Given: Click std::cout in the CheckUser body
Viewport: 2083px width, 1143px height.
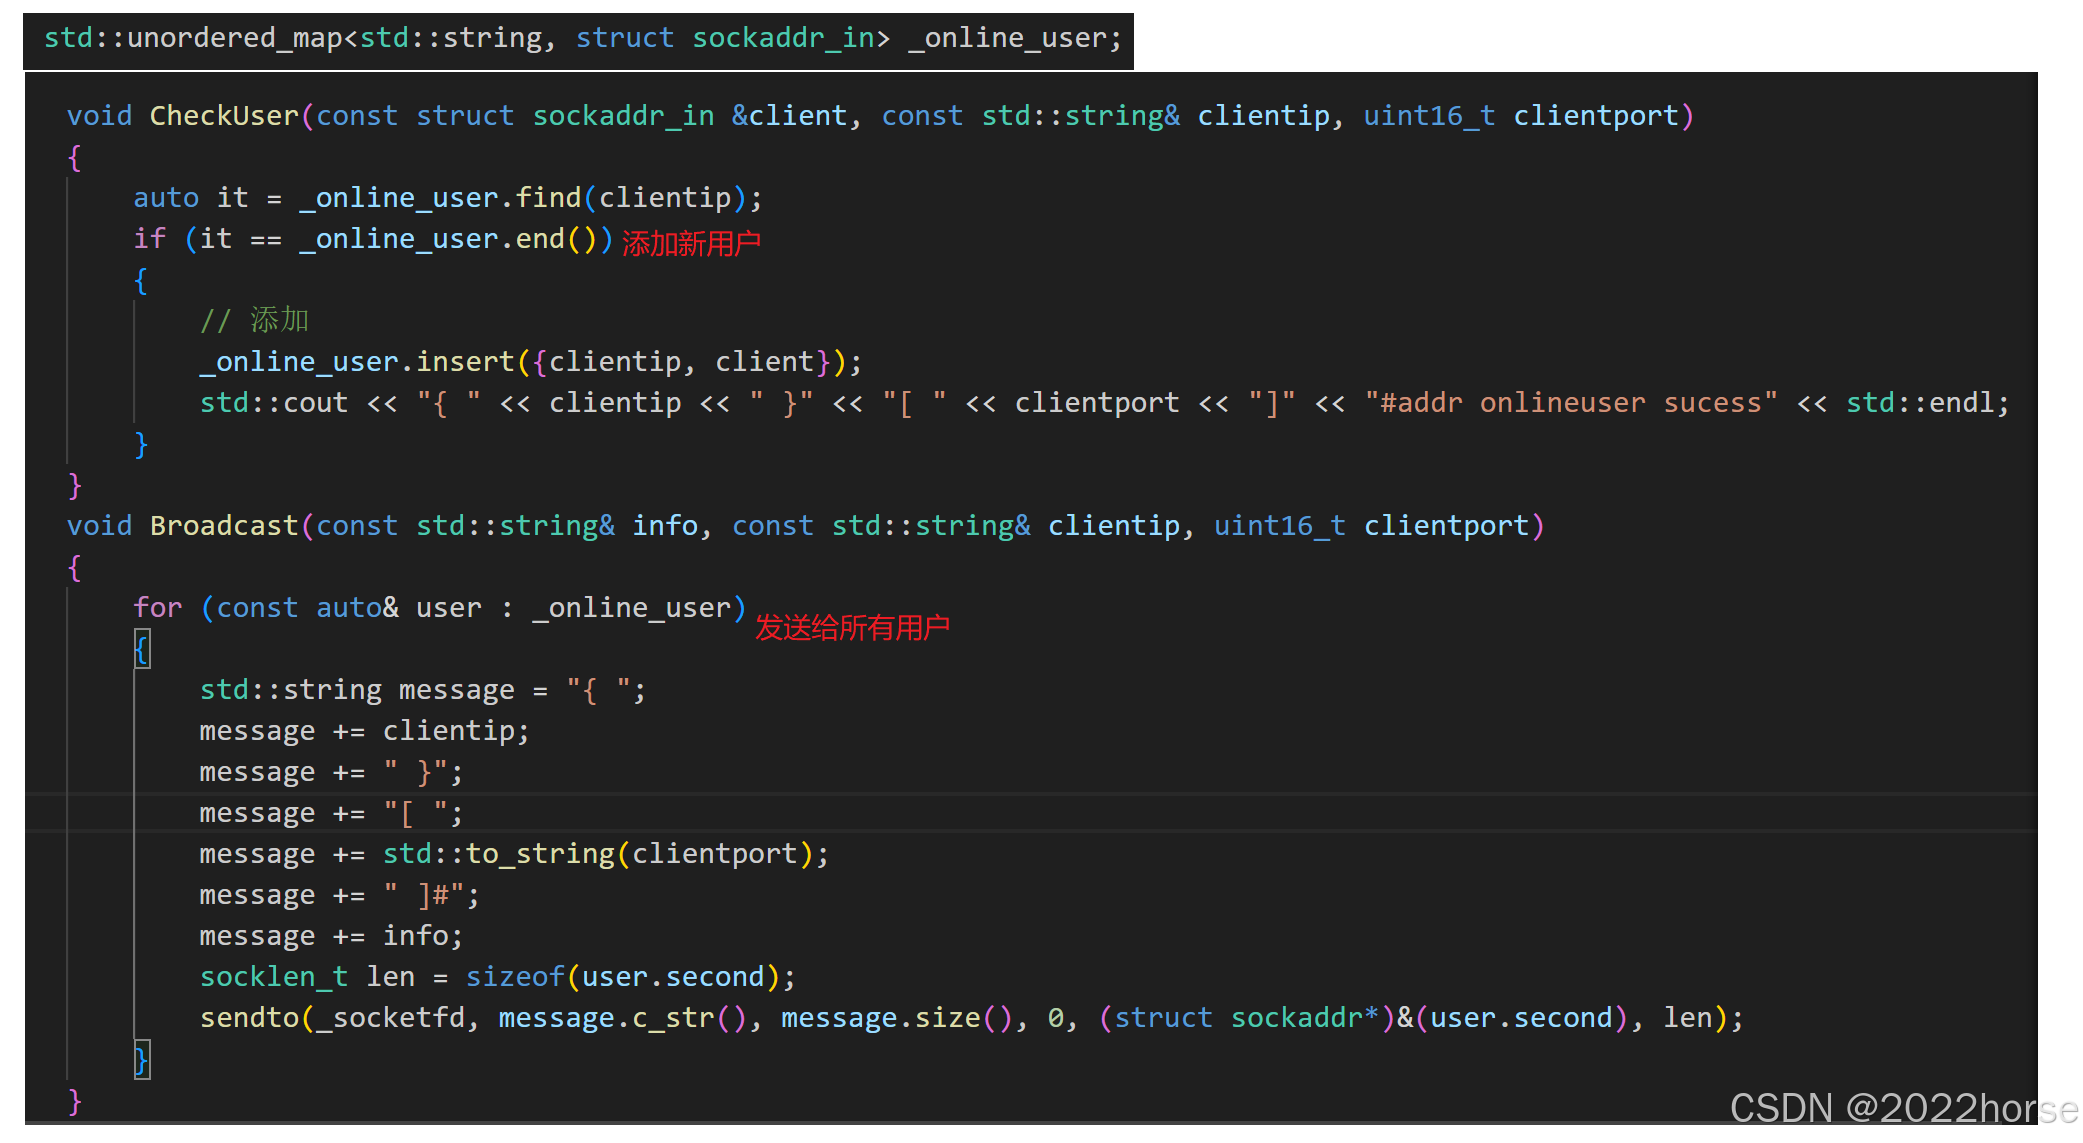Looking at the screenshot, I should tap(273, 403).
